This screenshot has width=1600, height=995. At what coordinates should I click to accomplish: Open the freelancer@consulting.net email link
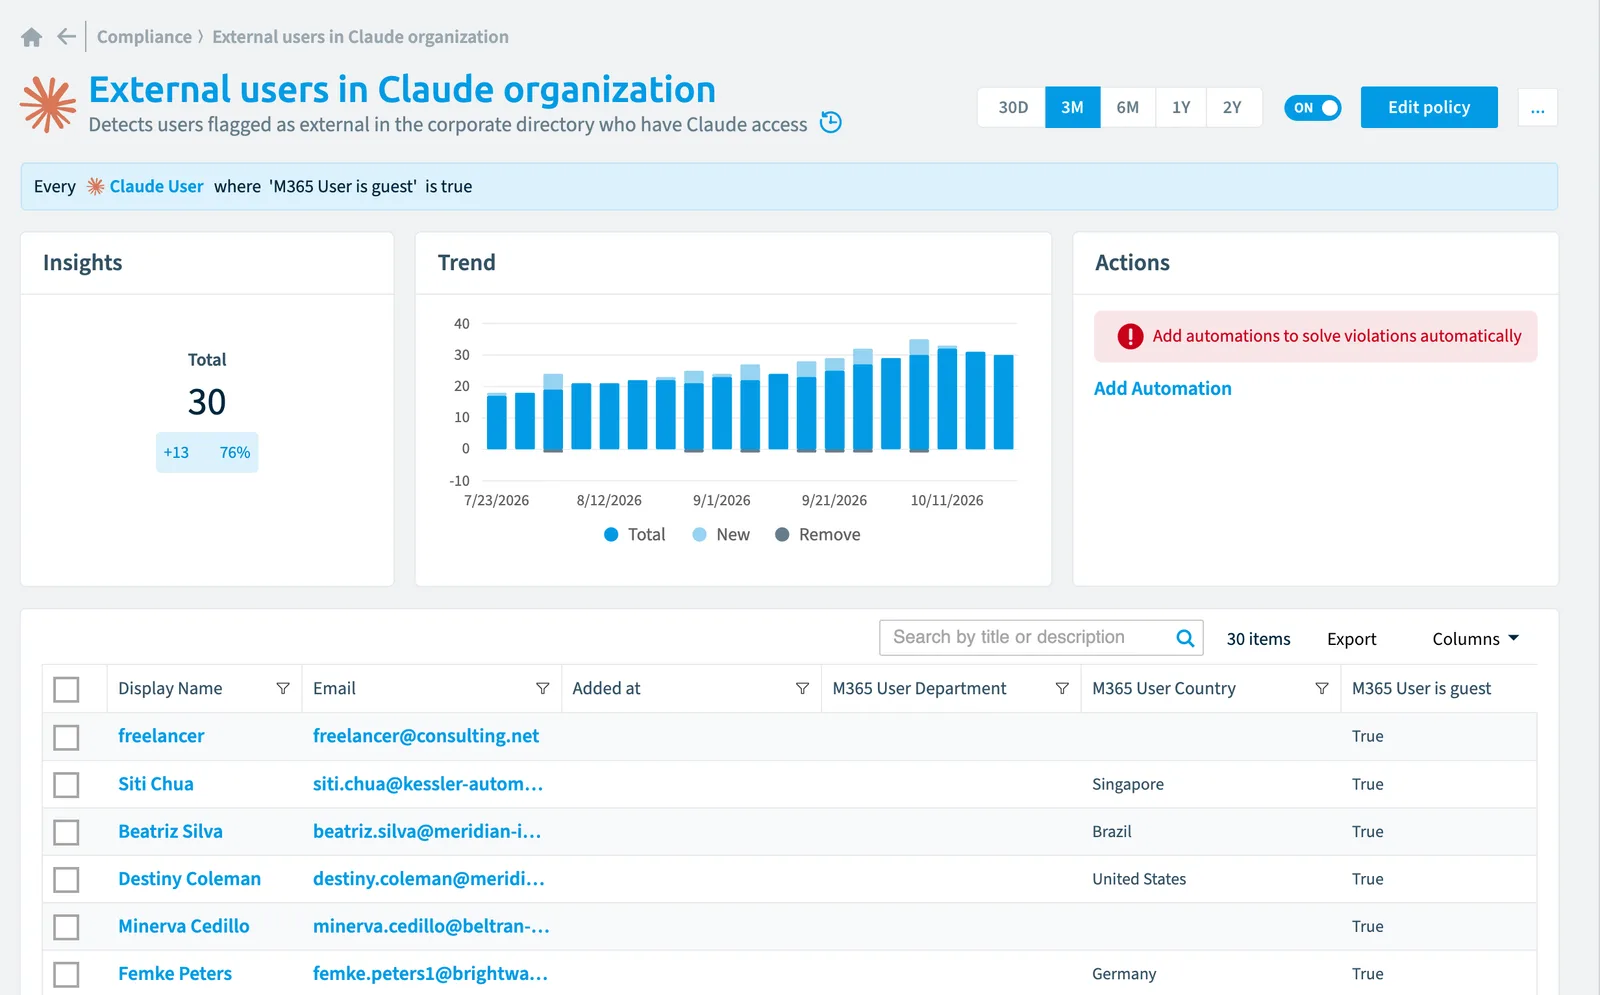(426, 736)
